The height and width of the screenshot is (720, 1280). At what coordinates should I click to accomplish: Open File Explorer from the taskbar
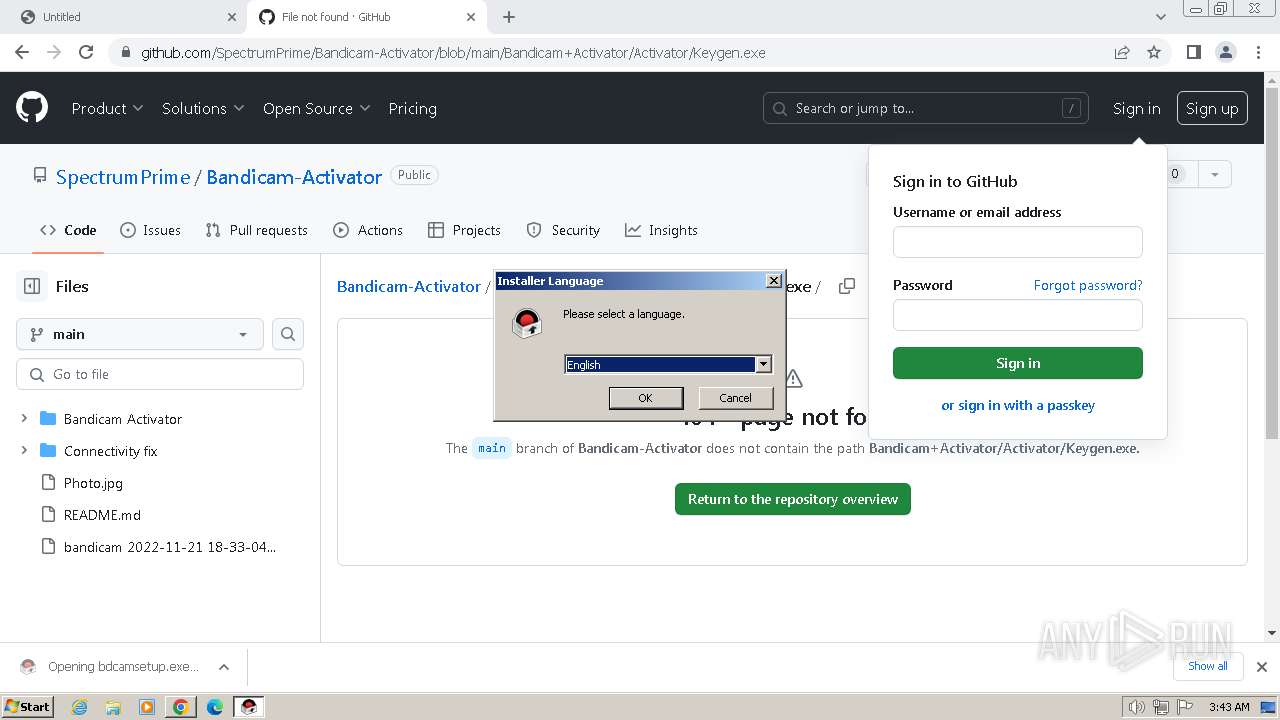[x=113, y=707]
